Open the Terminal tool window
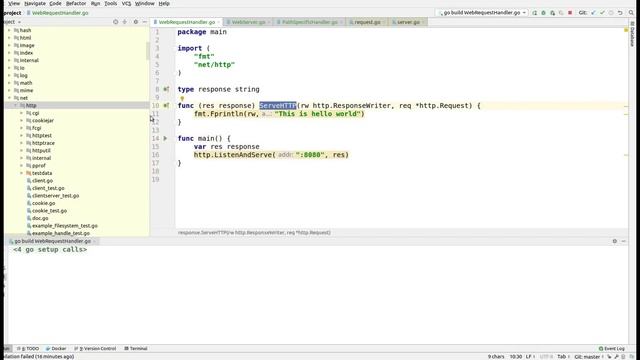Image resolution: width=640 pixels, height=360 pixels. pyautogui.click(x=136, y=349)
